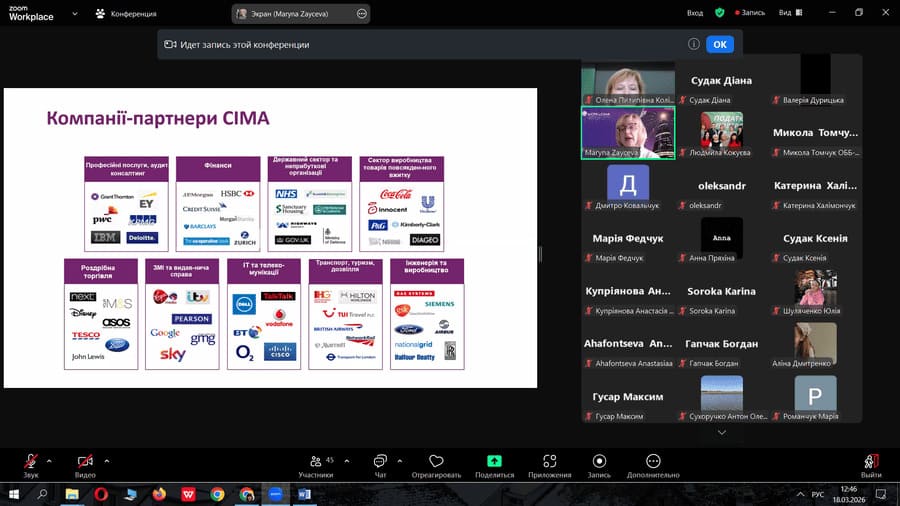Turn on camera with the Видео button
The image size is (900, 506).
click(x=85, y=464)
